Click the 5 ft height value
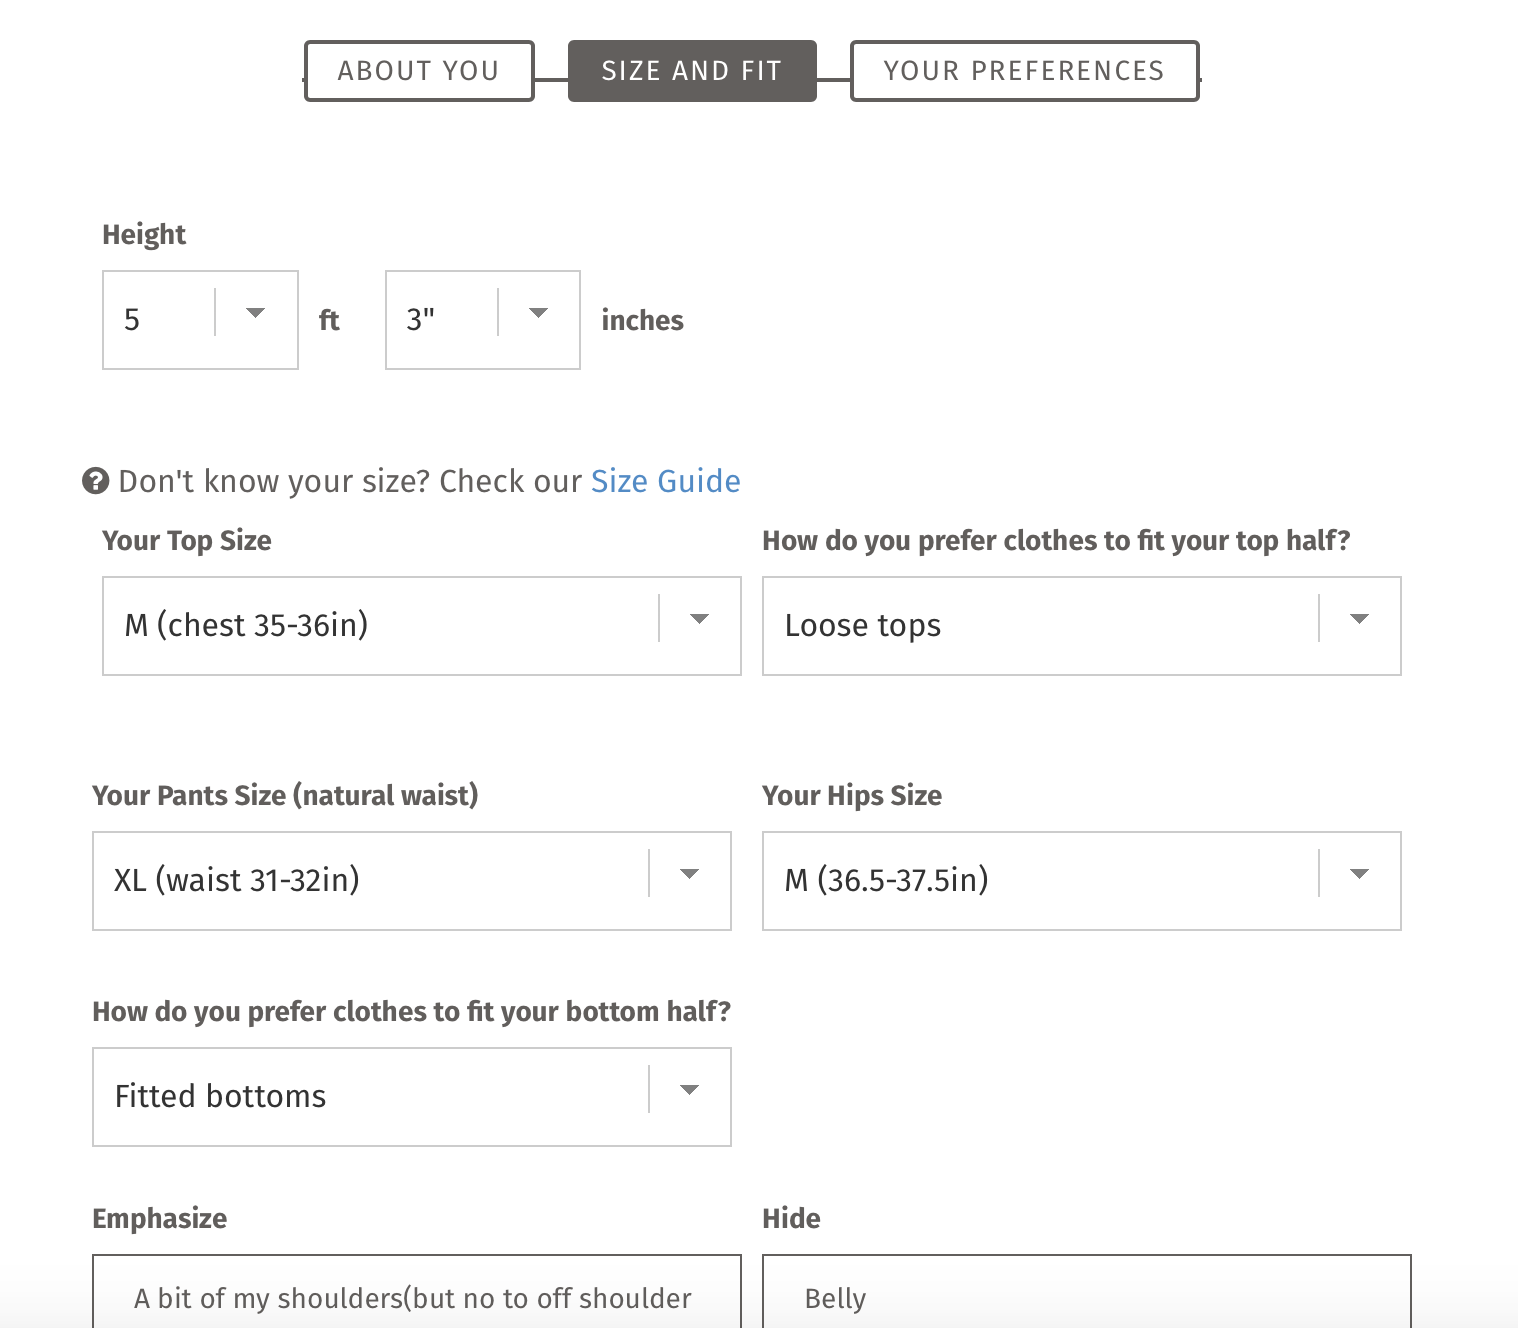The image size is (1518, 1328). (132, 320)
